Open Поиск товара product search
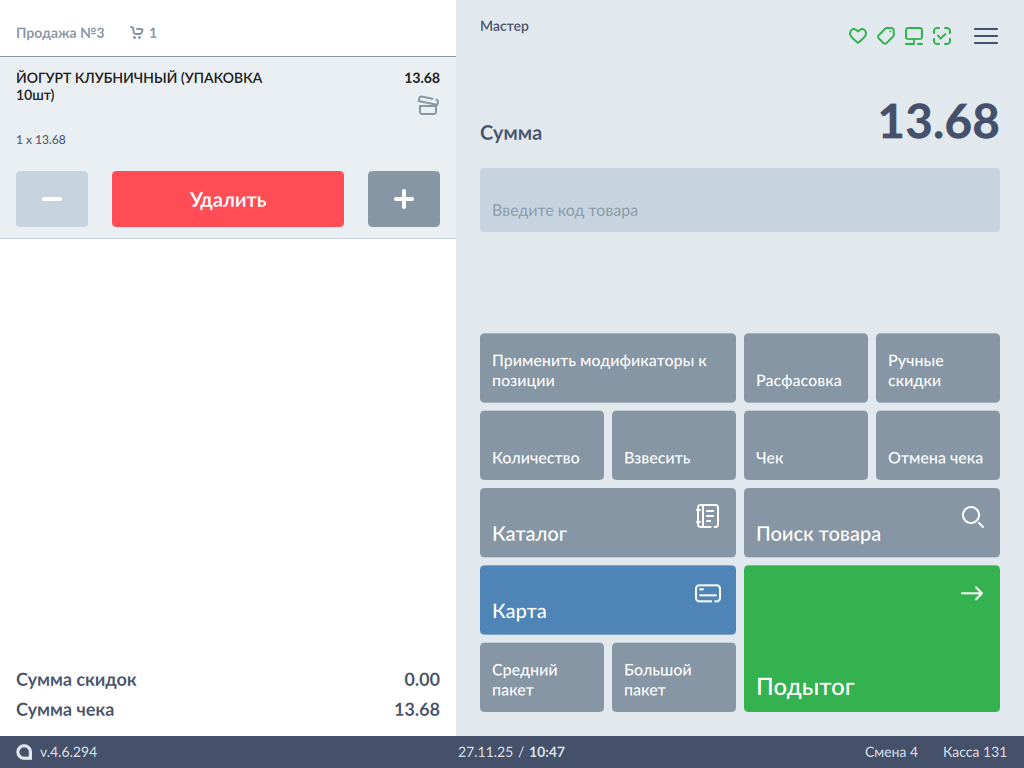 pyautogui.click(x=872, y=522)
